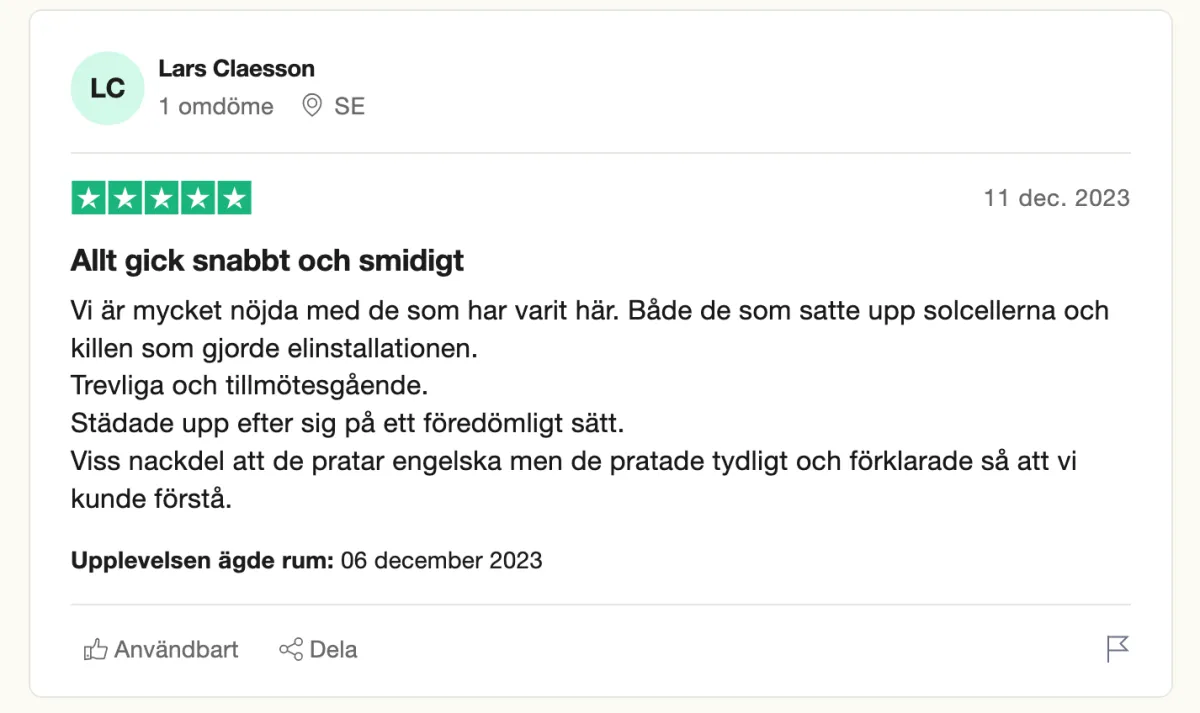Open review title 'Allt gick snabbt och smidigt'
The image size is (1200, 713).
[x=267, y=261]
